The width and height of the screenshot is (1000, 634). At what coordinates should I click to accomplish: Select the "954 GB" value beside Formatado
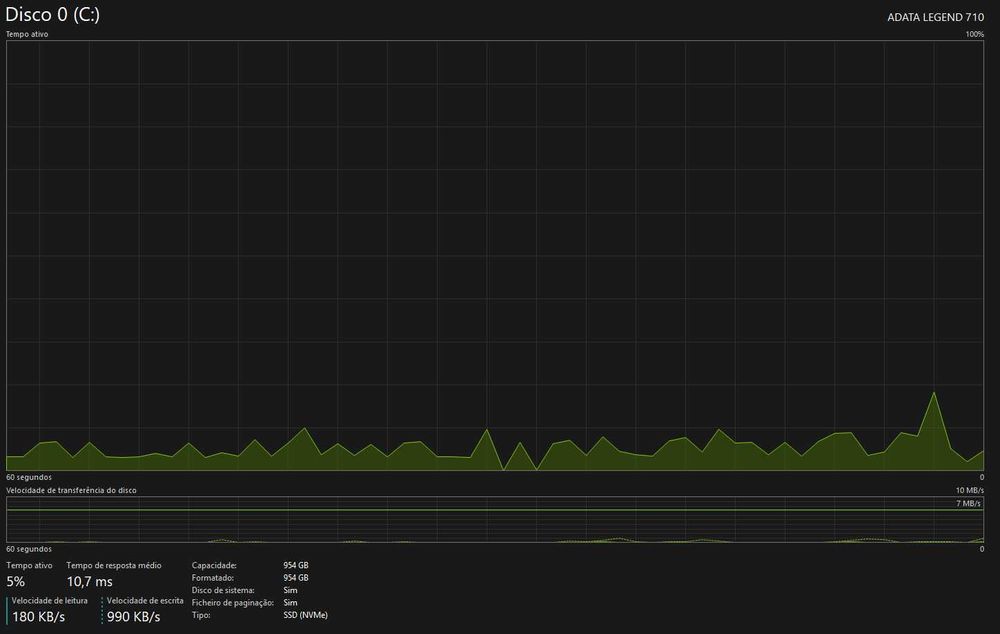click(296, 578)
